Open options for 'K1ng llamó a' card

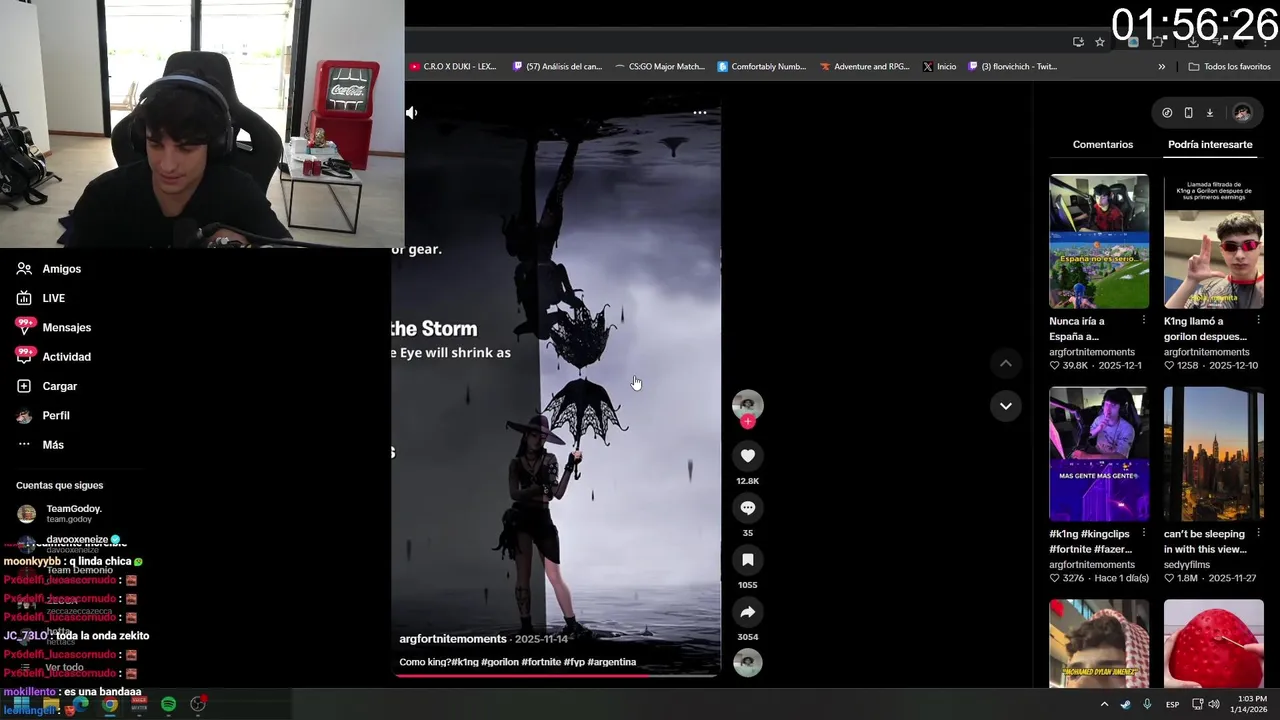point(1258,321)
